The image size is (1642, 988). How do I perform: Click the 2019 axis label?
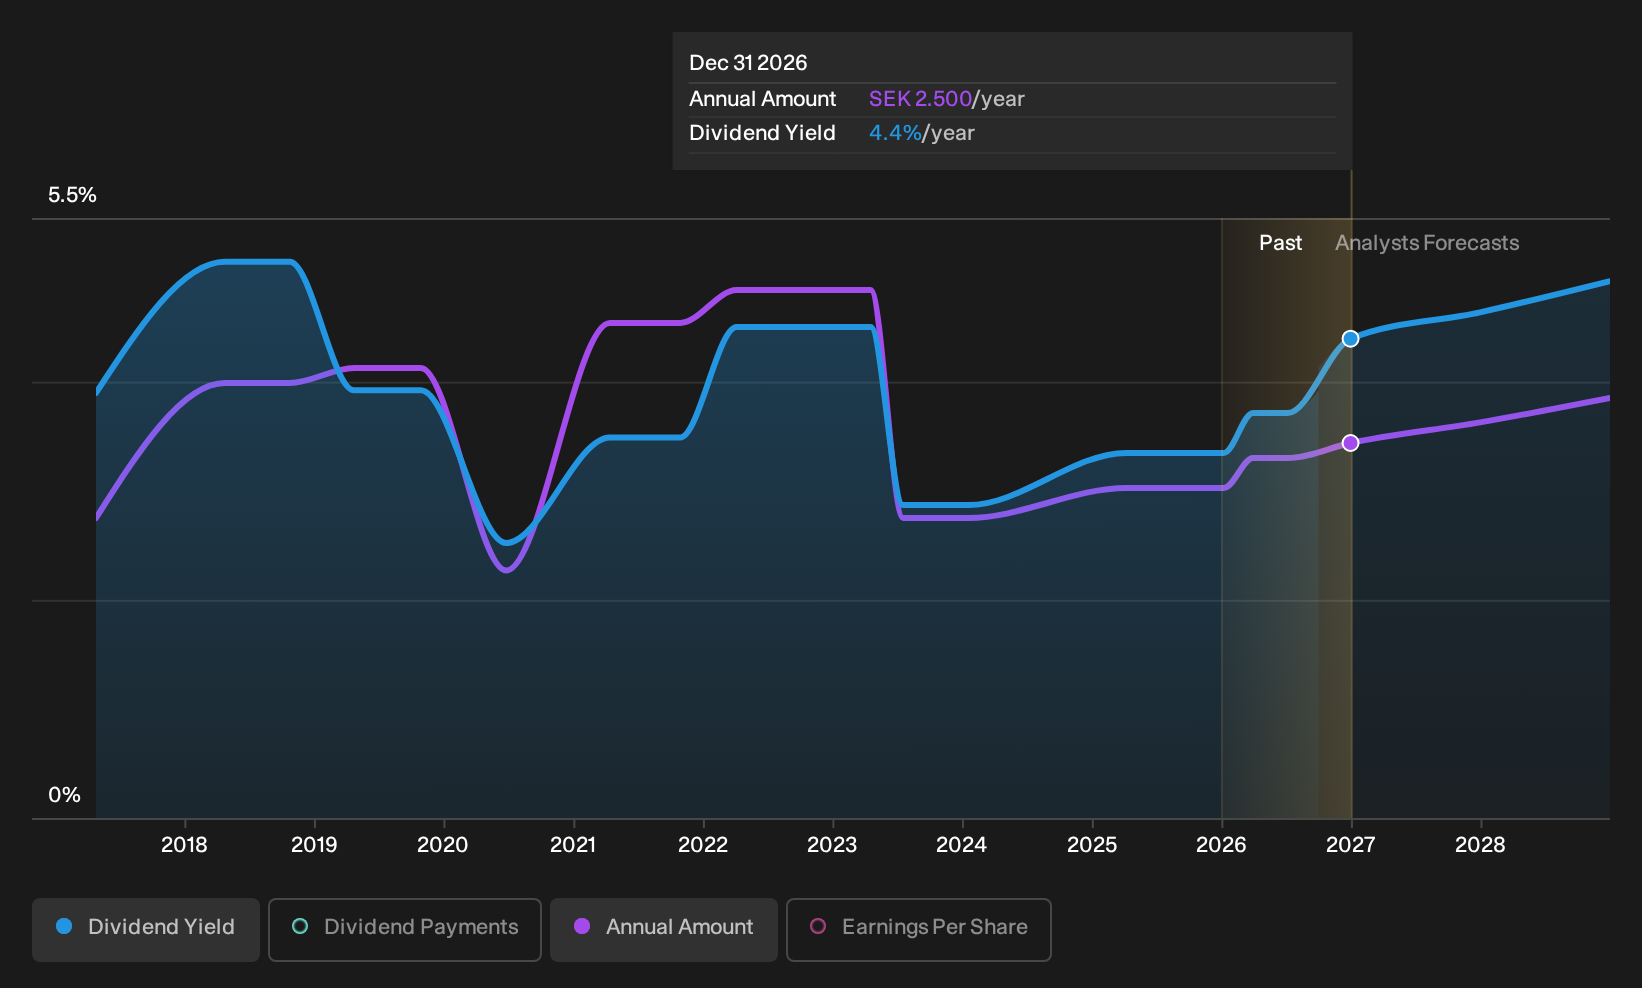tap(314, 845)
